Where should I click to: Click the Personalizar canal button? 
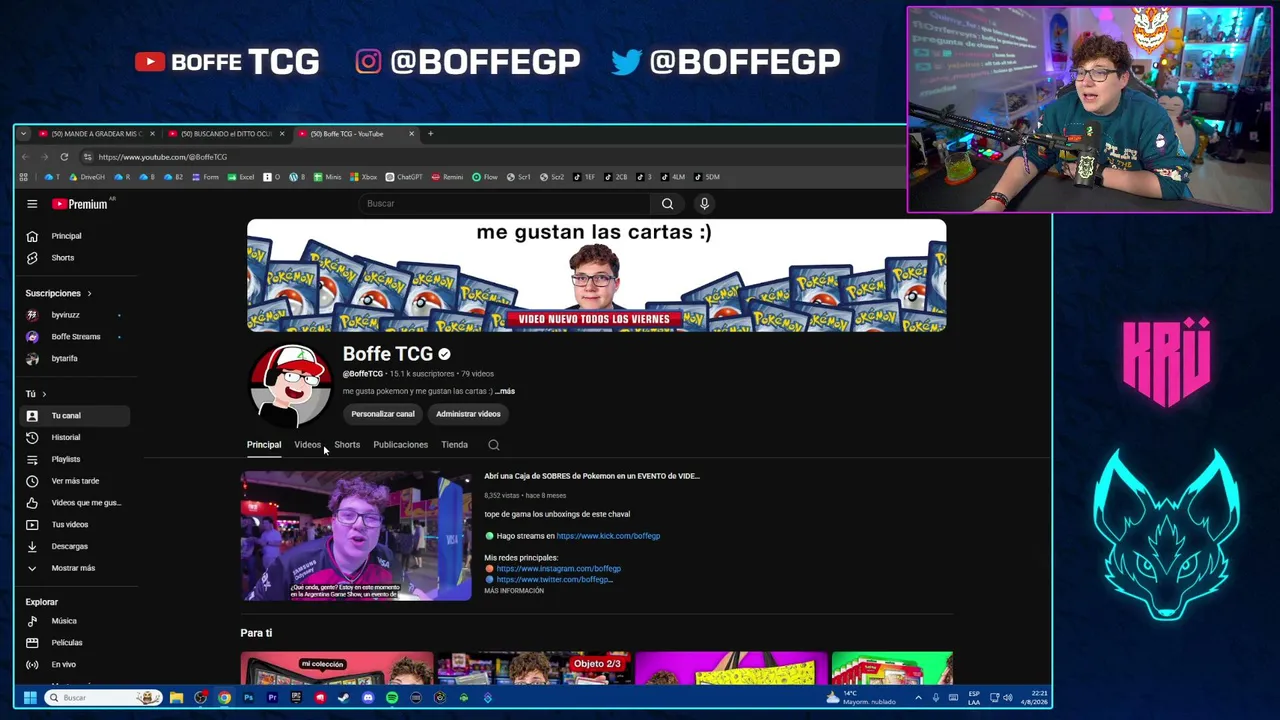pyautogui.click(x=383, y=414)
